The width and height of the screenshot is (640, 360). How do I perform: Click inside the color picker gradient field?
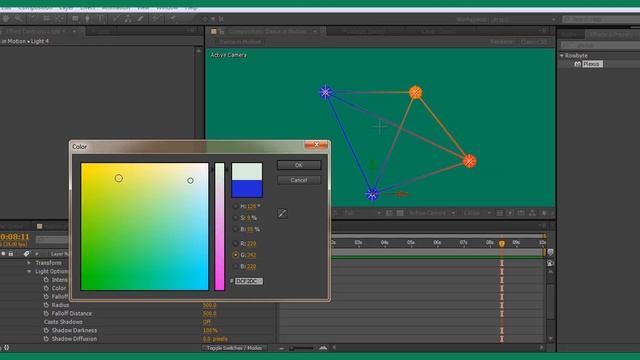(144, 227)
